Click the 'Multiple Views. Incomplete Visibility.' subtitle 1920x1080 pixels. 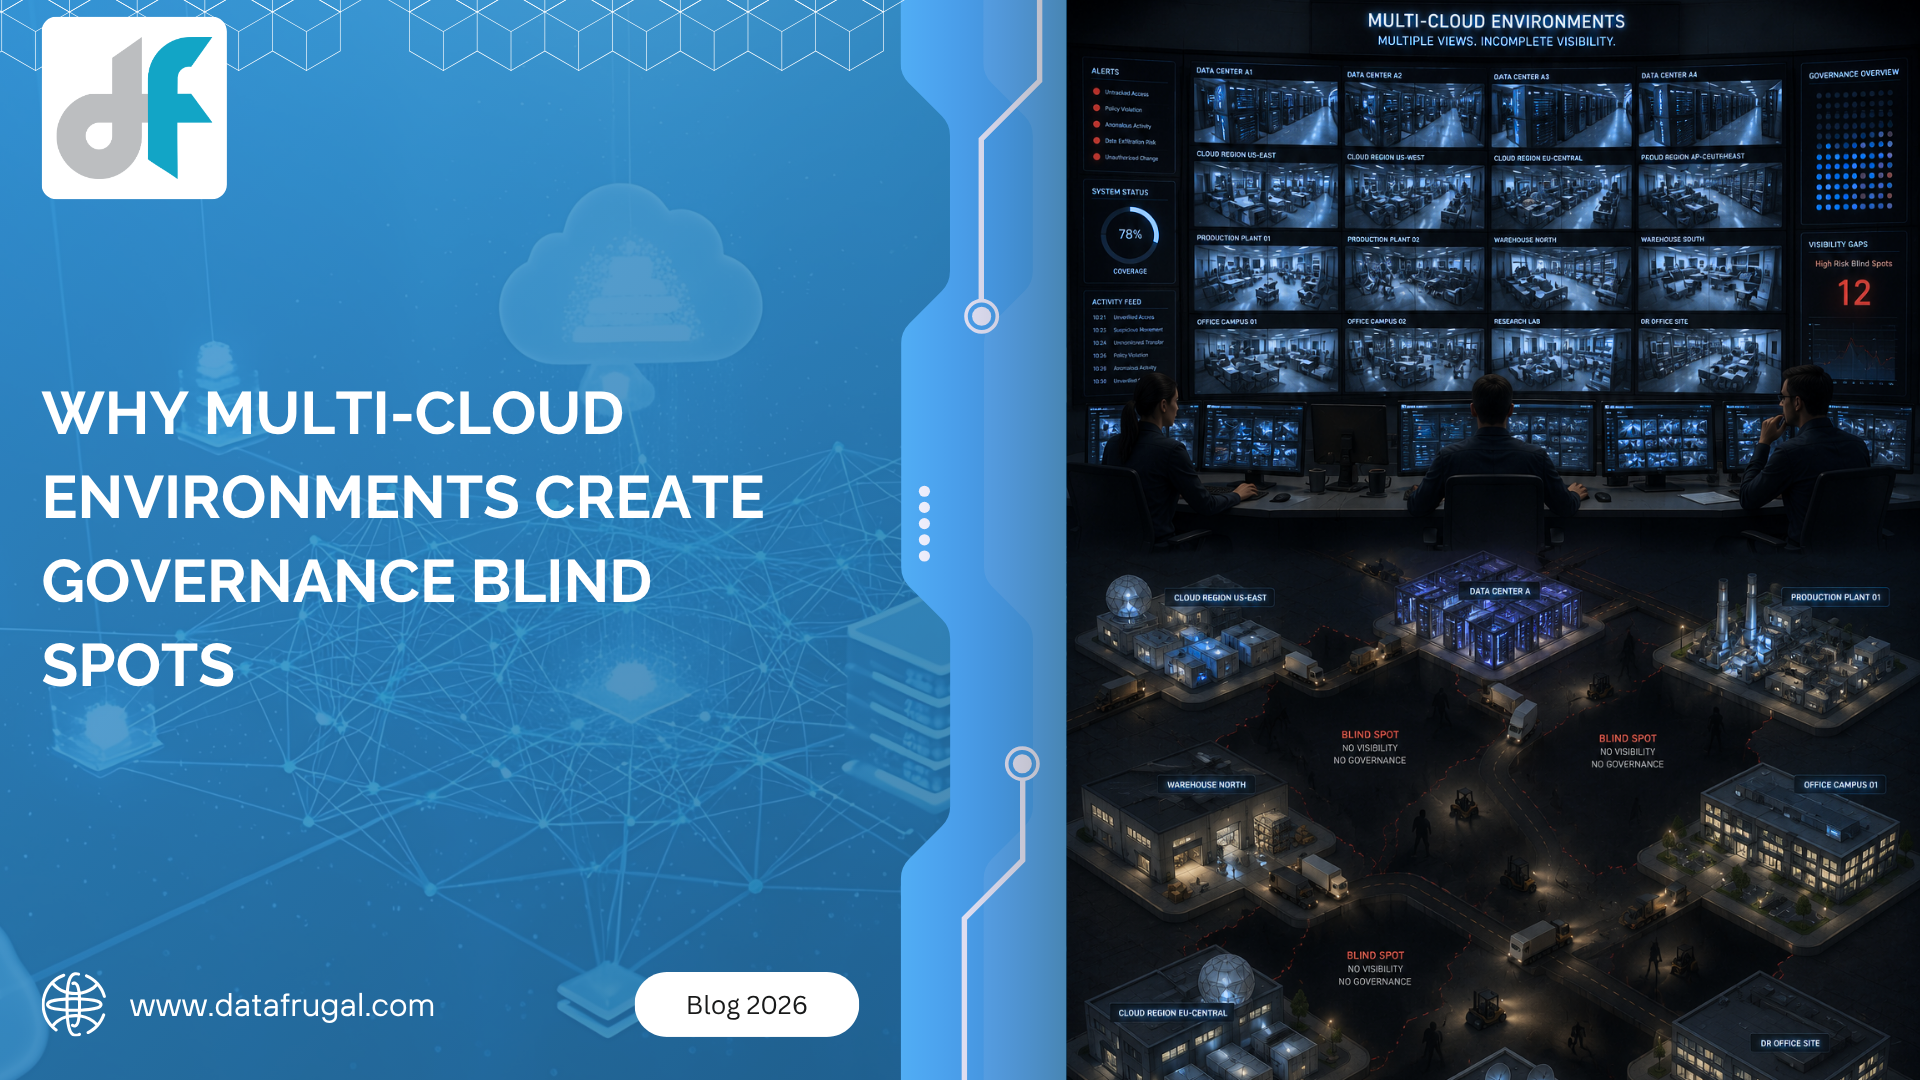coord(1496,41)
